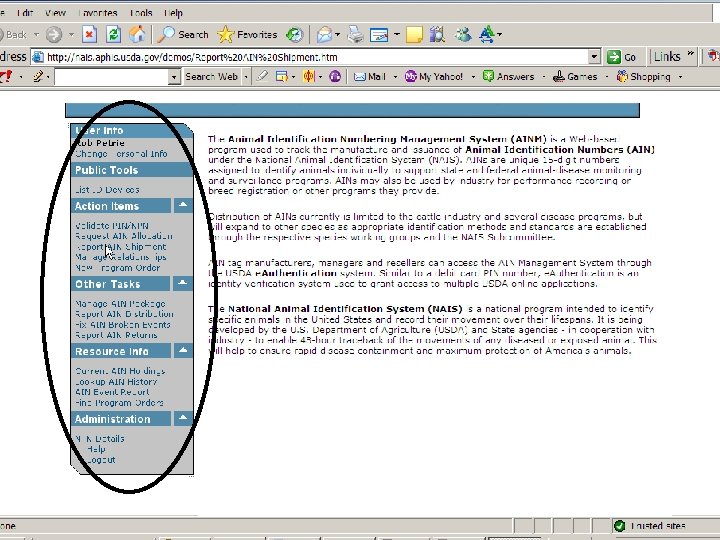Collapse the Other Tasks section arrow
The image size is (720, 540).
tap(183, 283)
